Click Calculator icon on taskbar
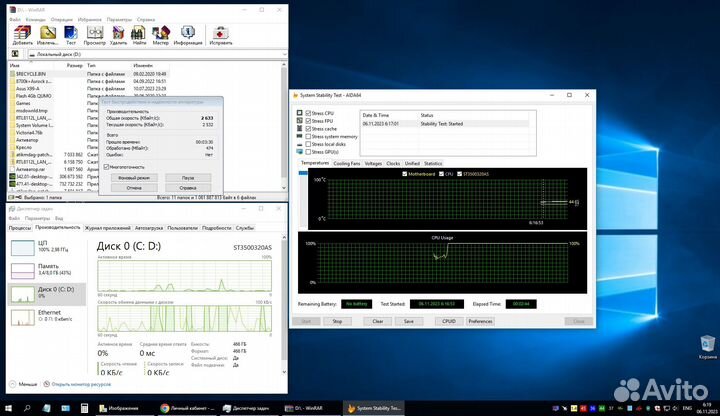The width and height of the screenshot is (720, 416). click(x=84, y=408)
